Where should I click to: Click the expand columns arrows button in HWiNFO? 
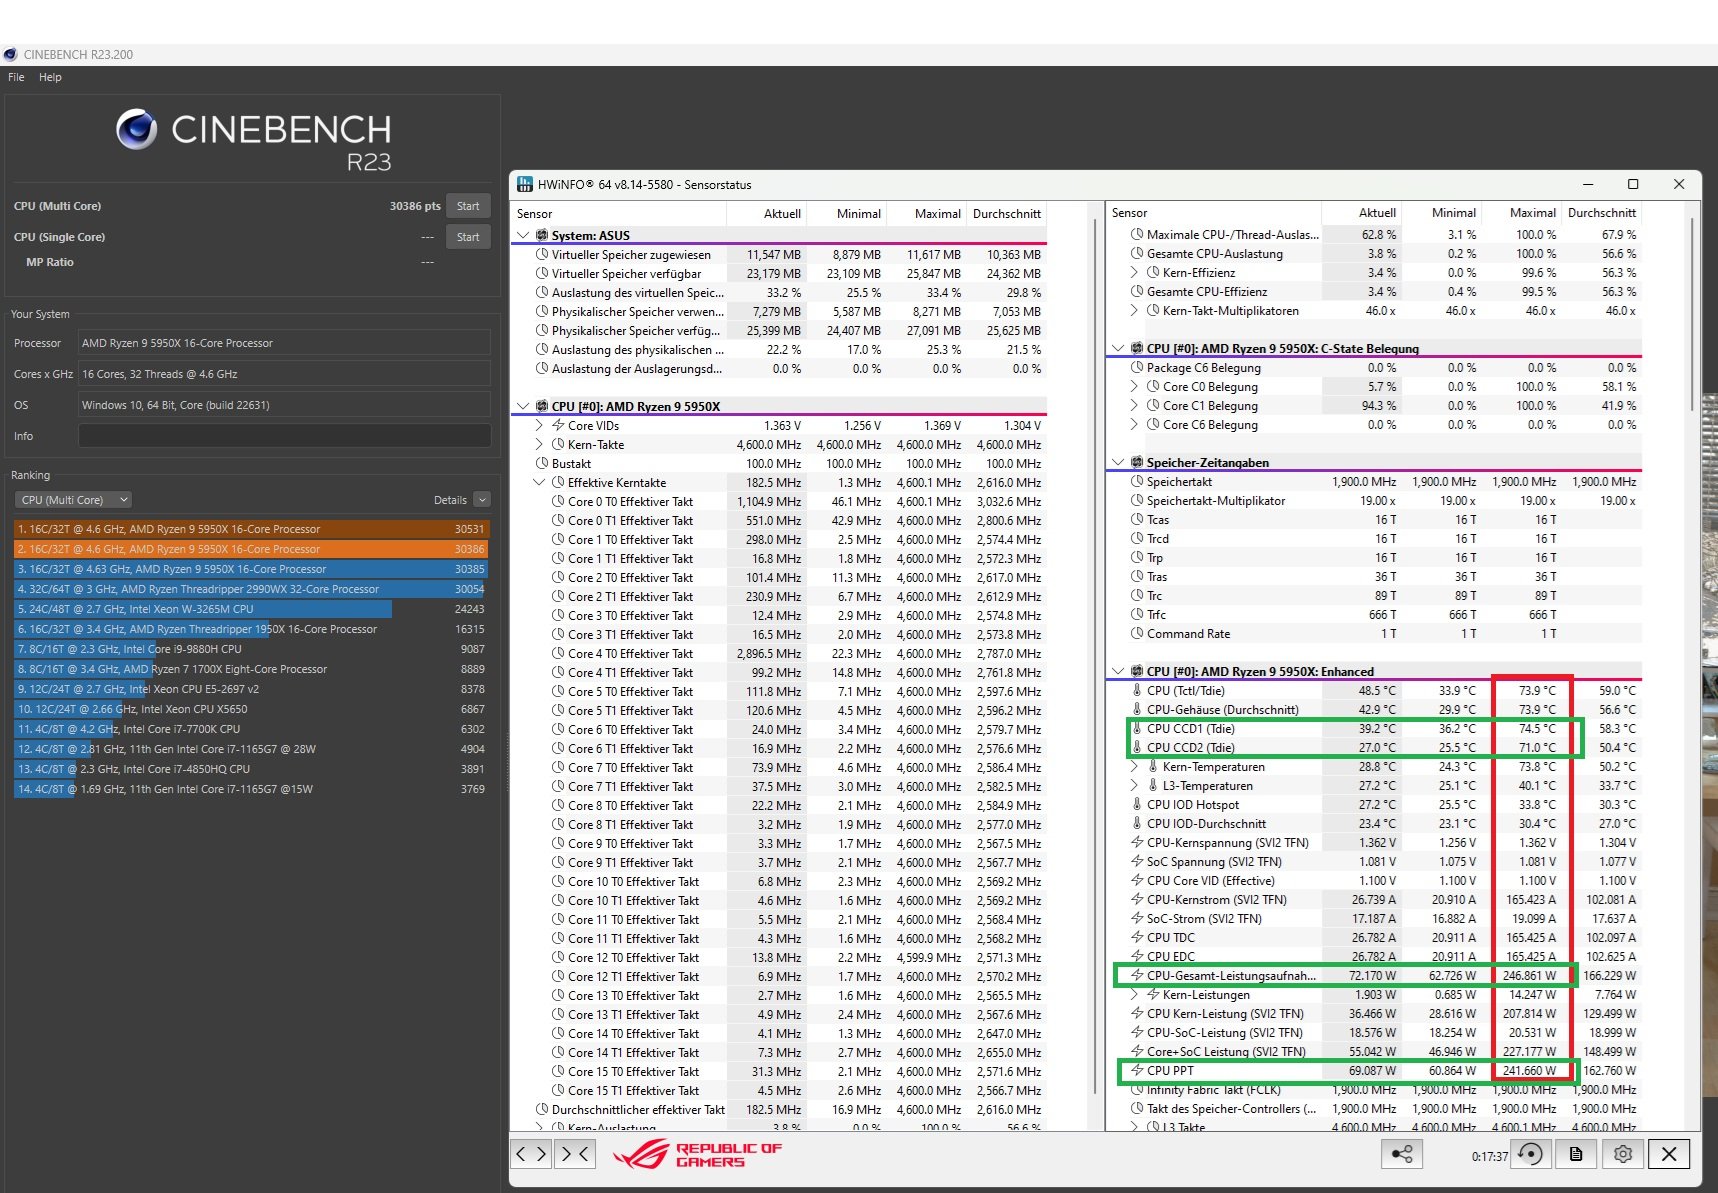click(531, 1154)
